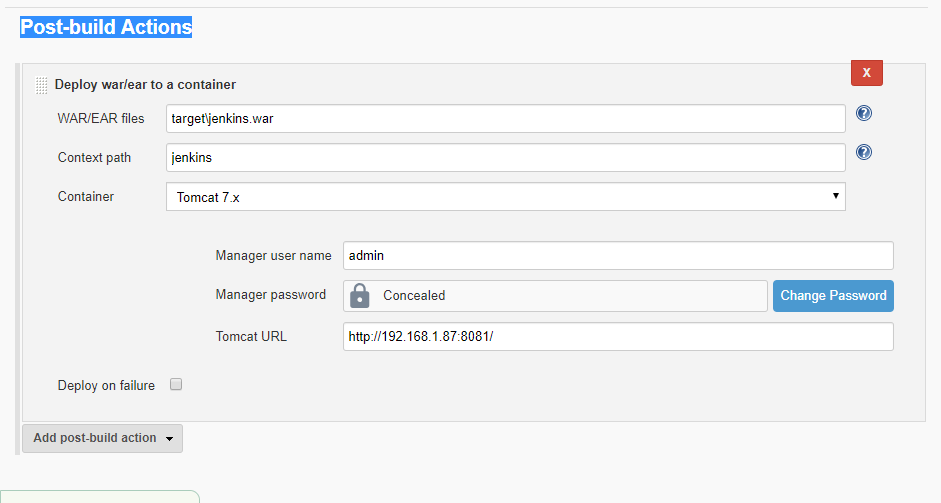
Task: Open the Container dropdown showing Tomcat 7.x
Action: click(x=505, y=197)
